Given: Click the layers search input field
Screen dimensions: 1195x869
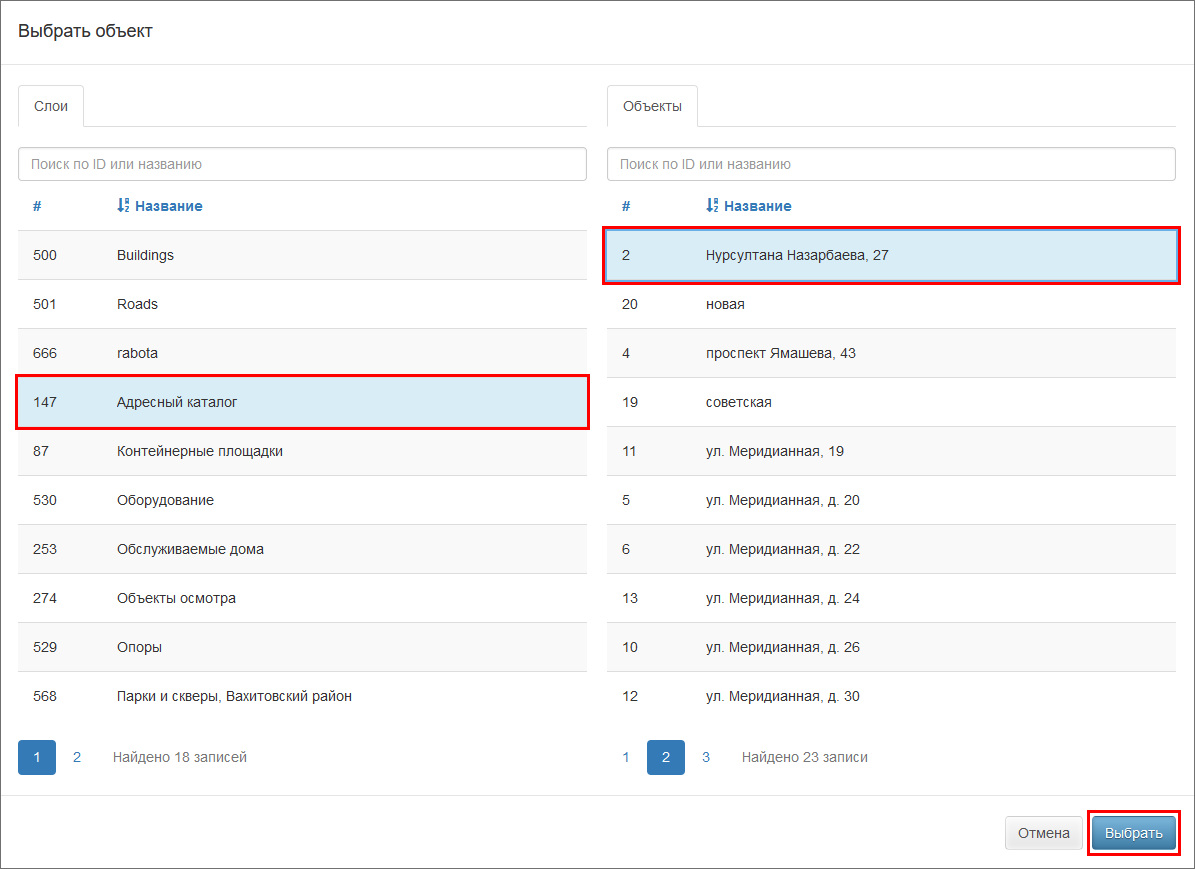Looking at the screenshot, I should tap(302, 164).
